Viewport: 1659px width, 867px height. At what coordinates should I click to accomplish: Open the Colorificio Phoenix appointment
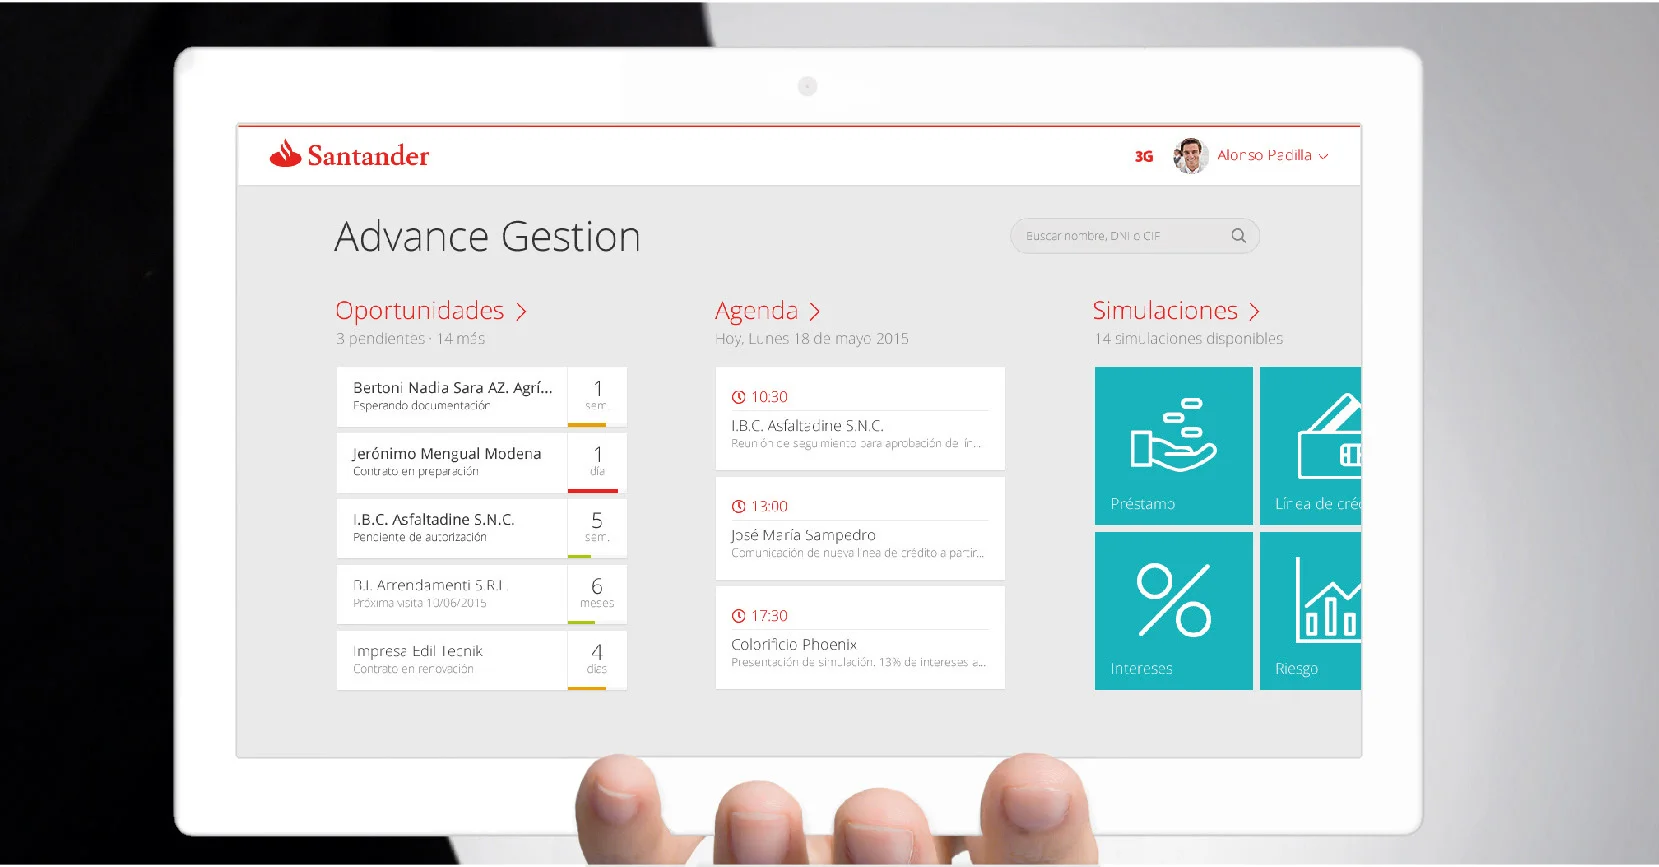(x=860, y=637)
